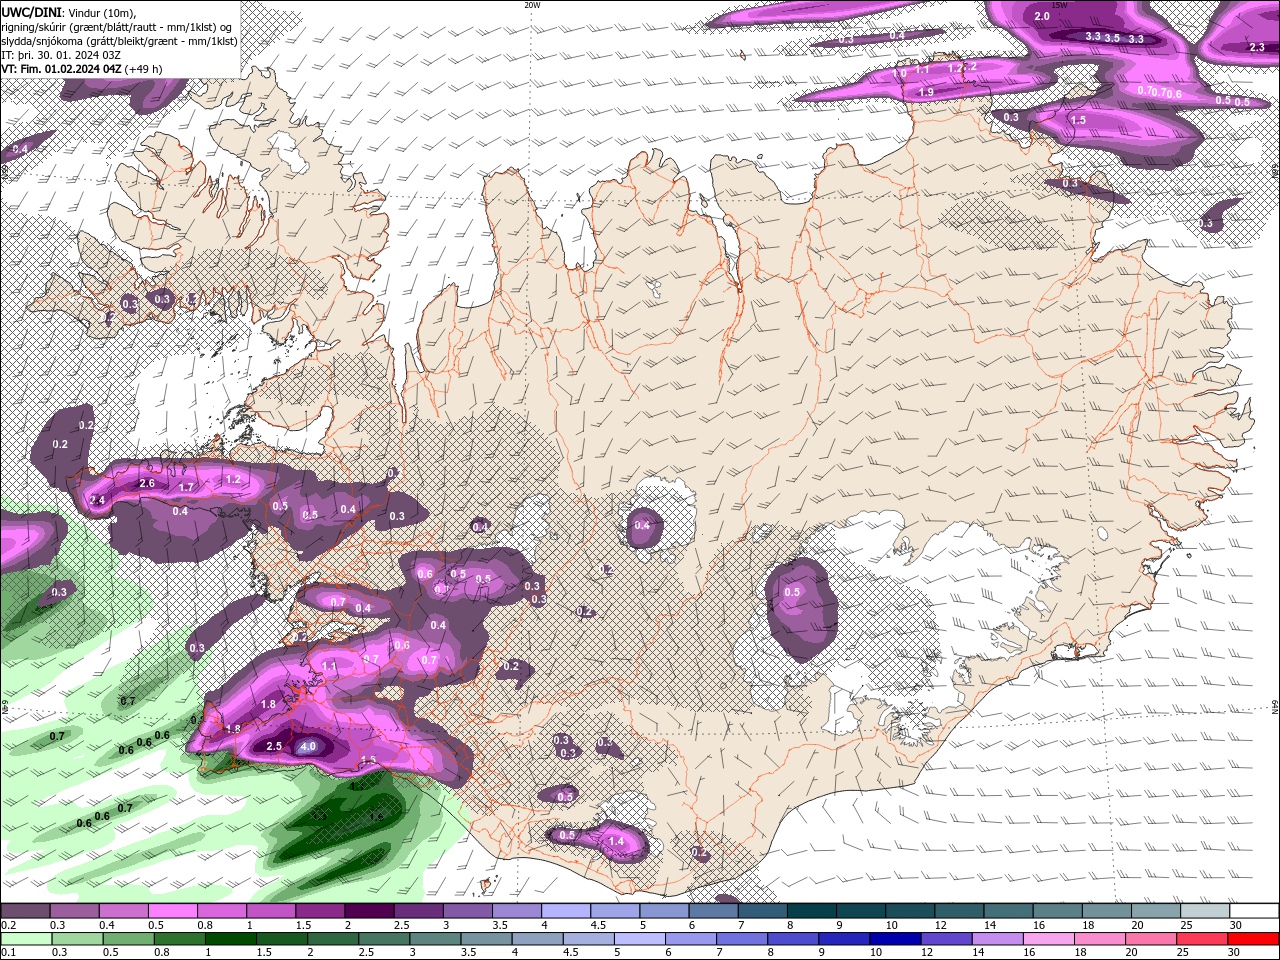This screenshot has width=1280, height=960.
Task: Click the 'slydda/snjókoma (grátt/bleikt/grænt - mm/1klst)' line
Action: tap(119, 41)
